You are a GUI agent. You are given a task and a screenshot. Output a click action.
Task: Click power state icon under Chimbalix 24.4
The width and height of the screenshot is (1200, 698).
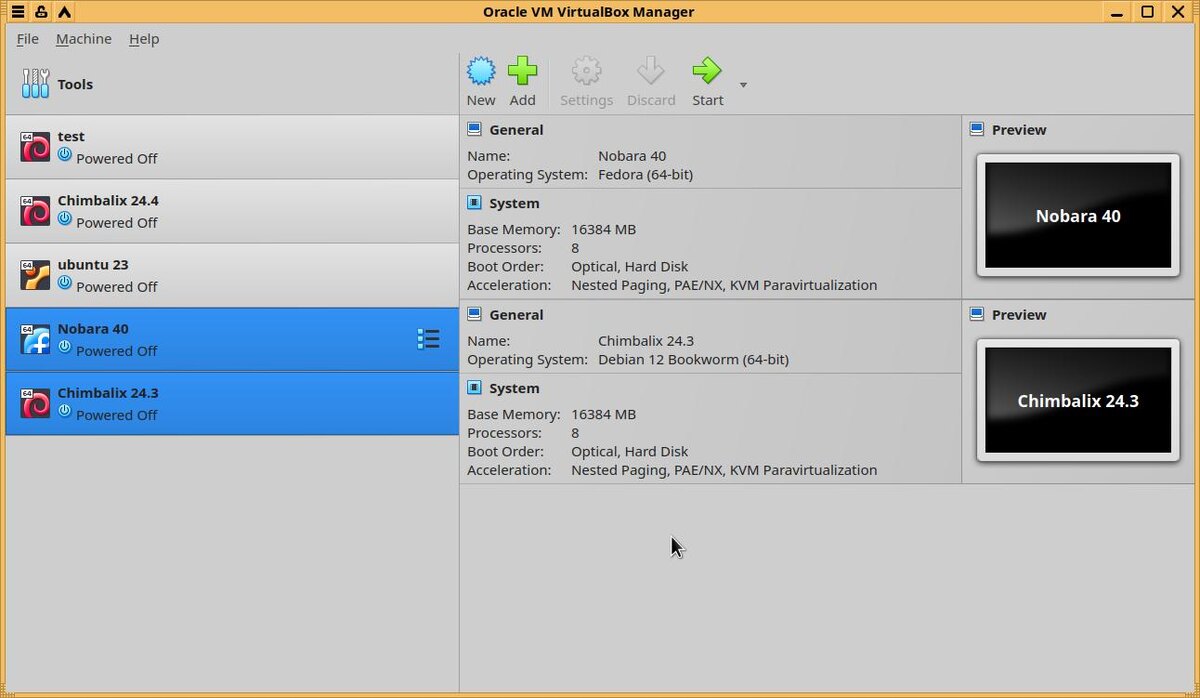65,219
